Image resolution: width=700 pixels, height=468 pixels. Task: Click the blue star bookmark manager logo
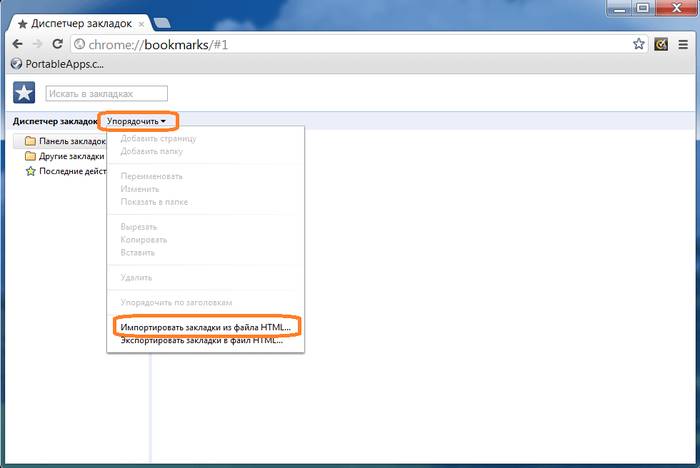(24, 93)
